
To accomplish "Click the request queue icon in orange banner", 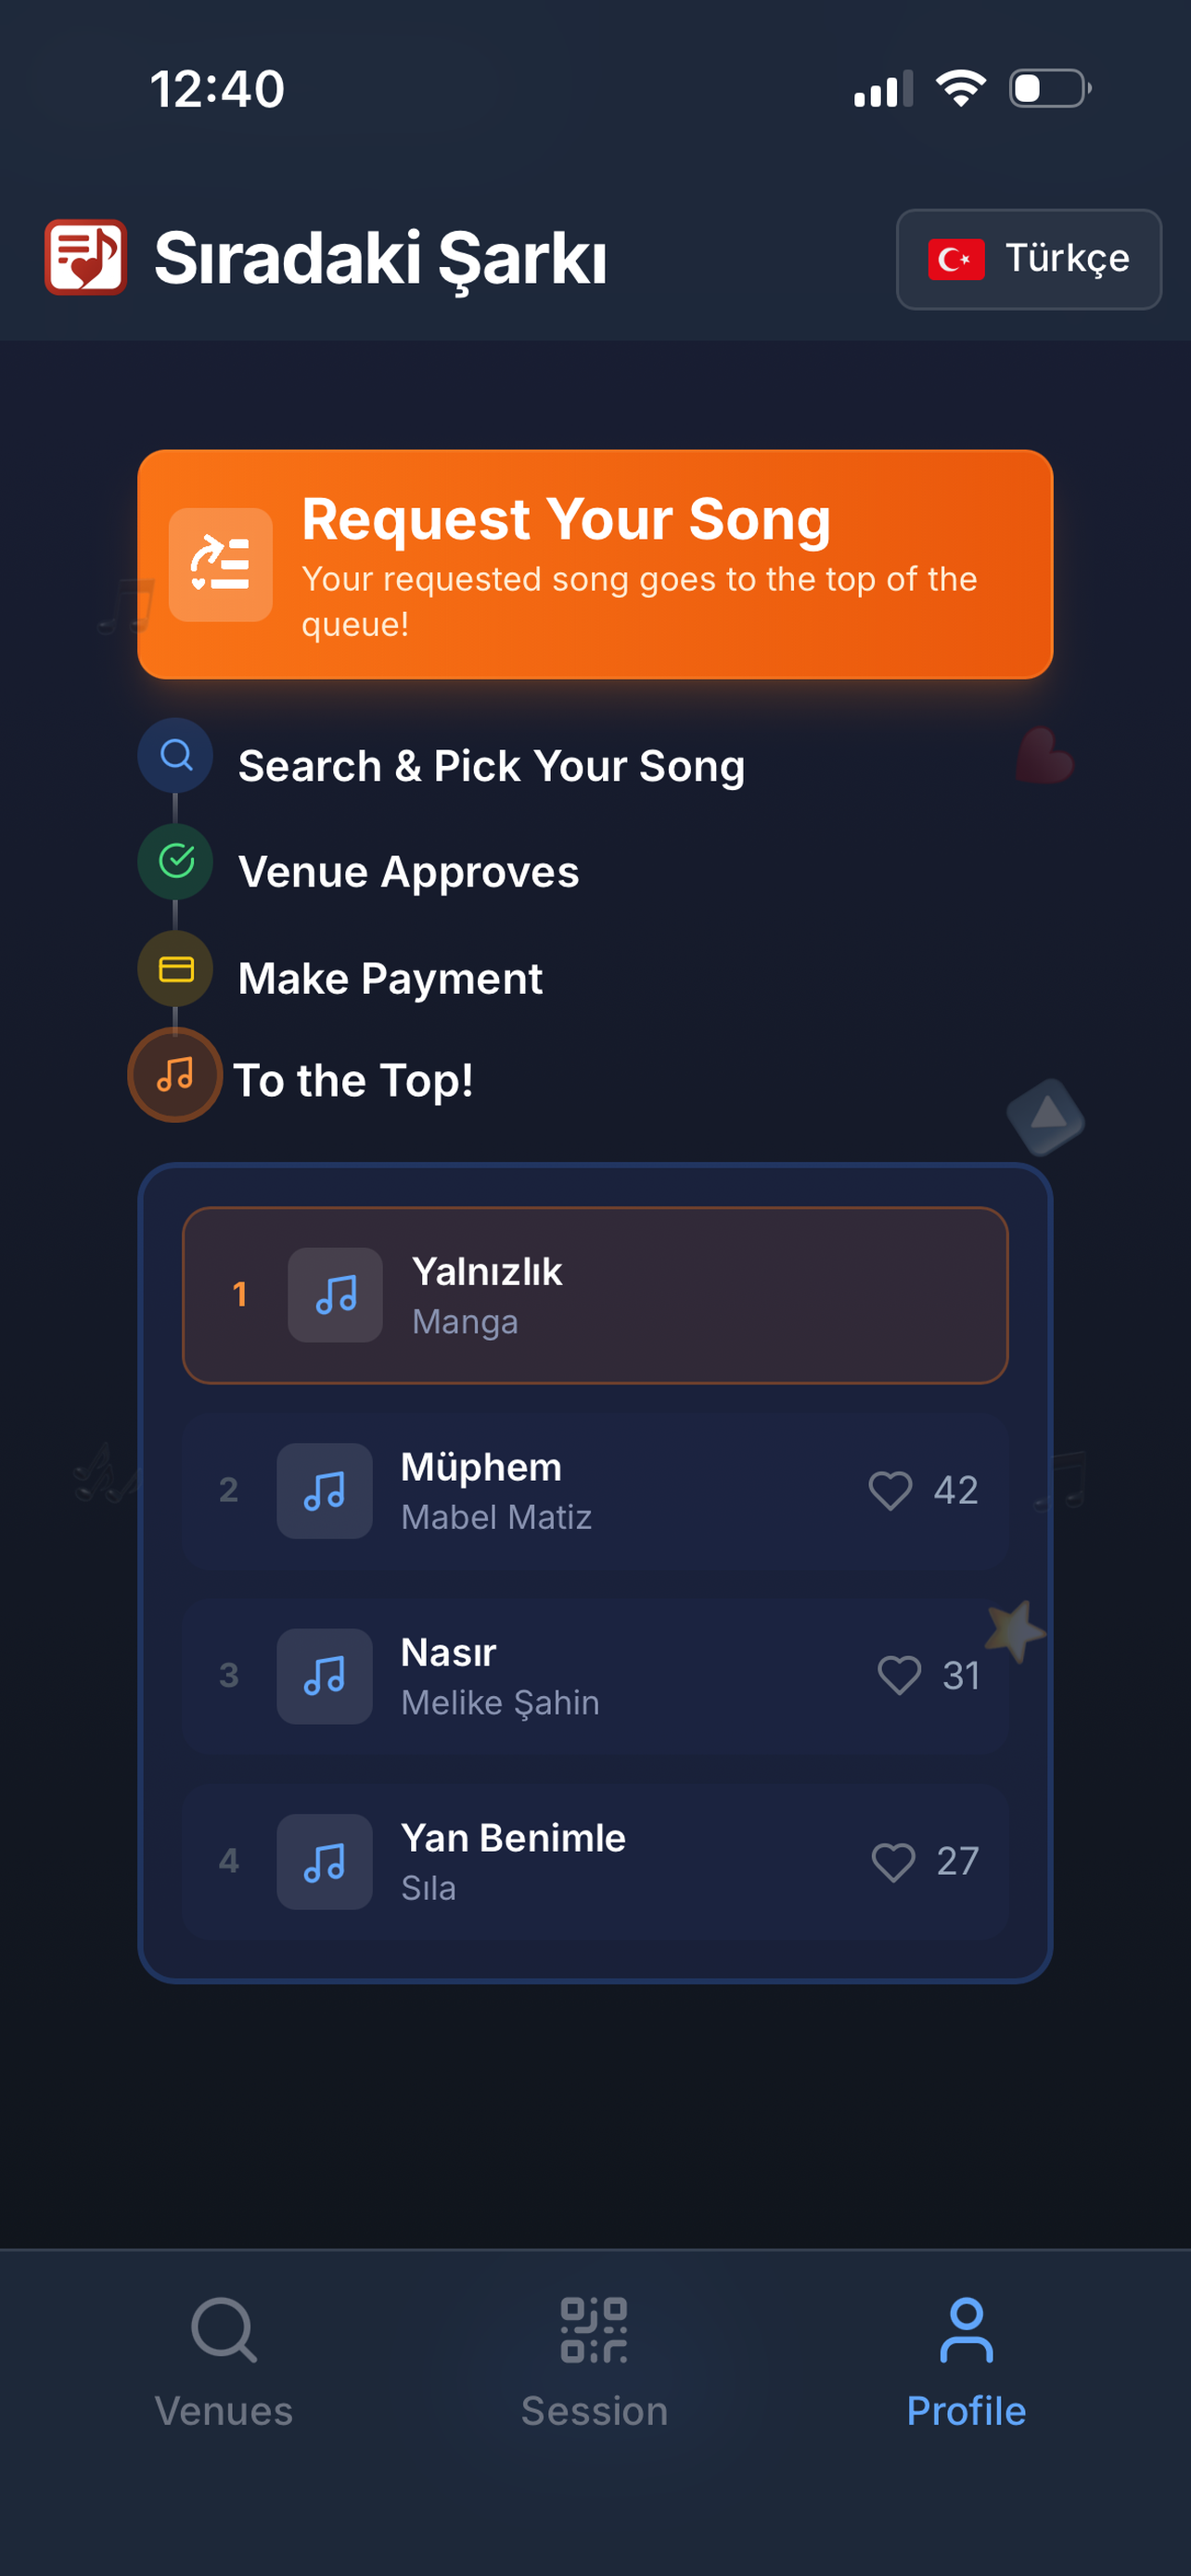I will point(220,564).
